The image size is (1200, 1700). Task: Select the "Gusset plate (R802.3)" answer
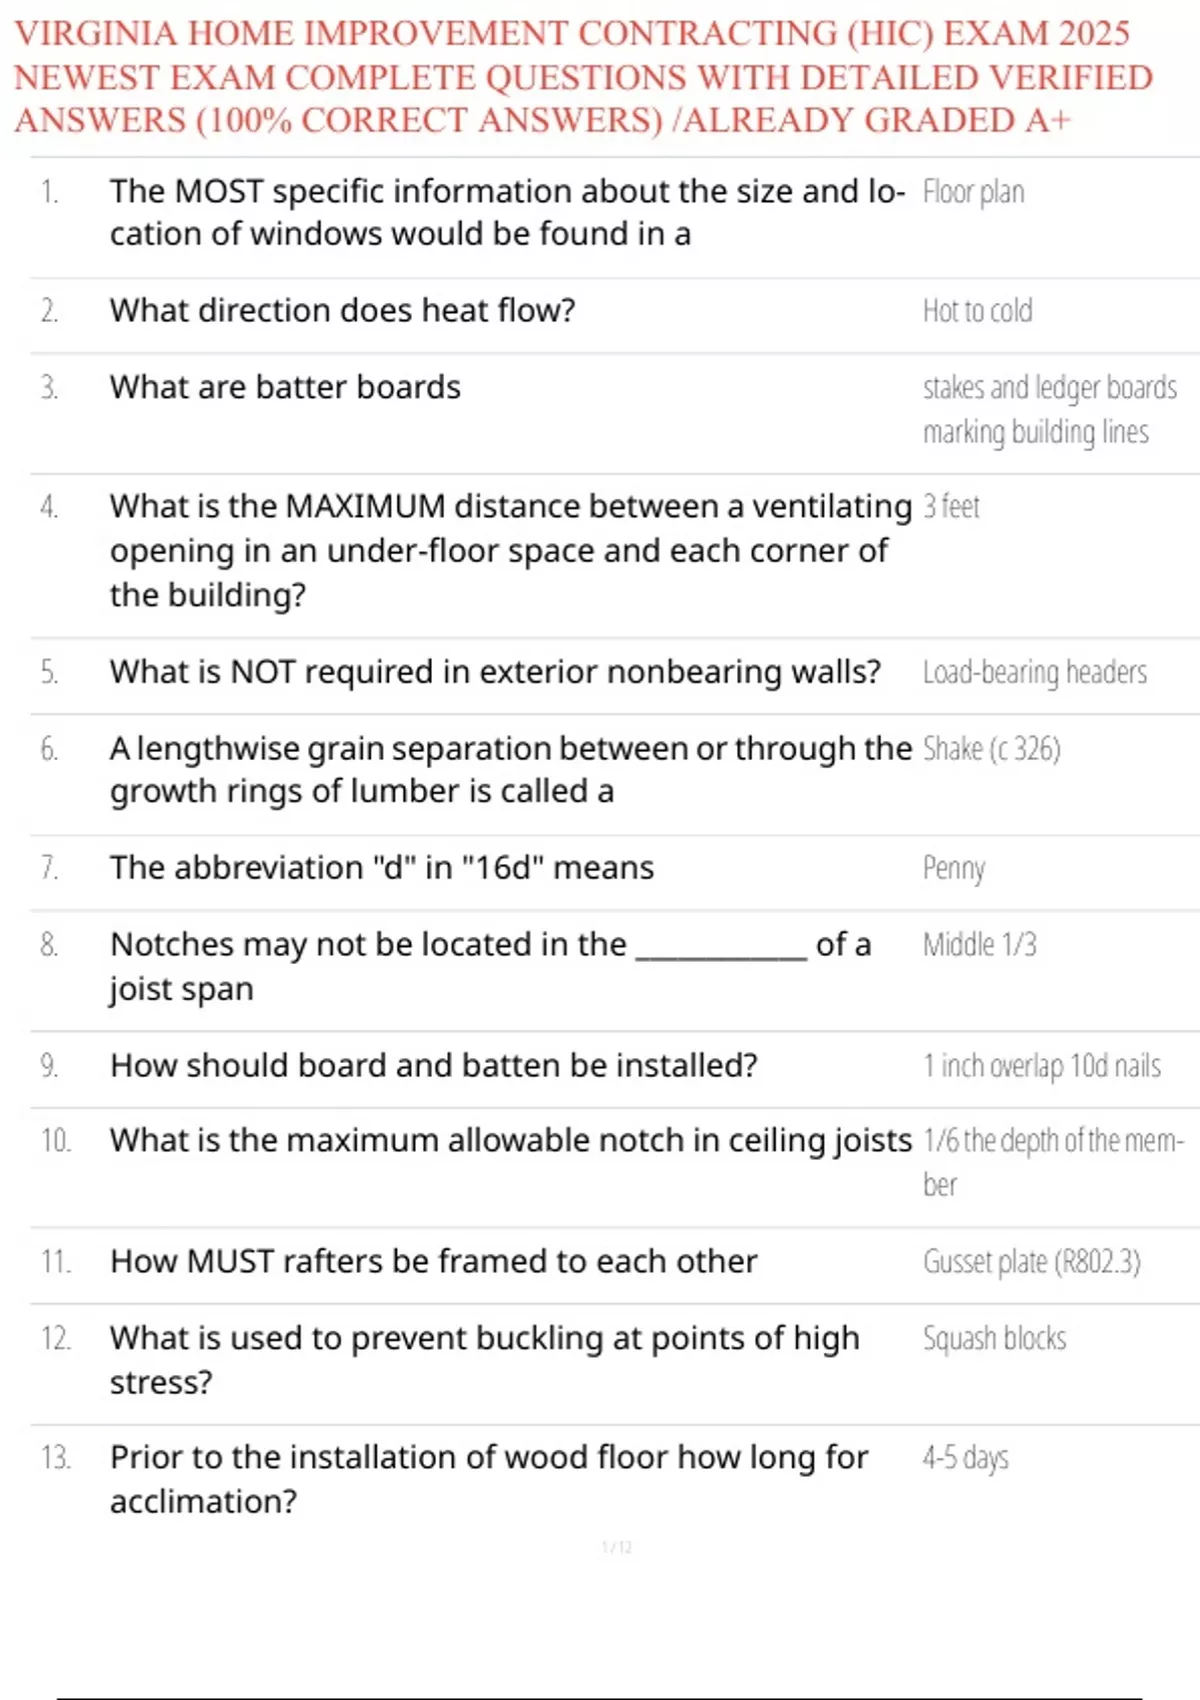1031,1262
